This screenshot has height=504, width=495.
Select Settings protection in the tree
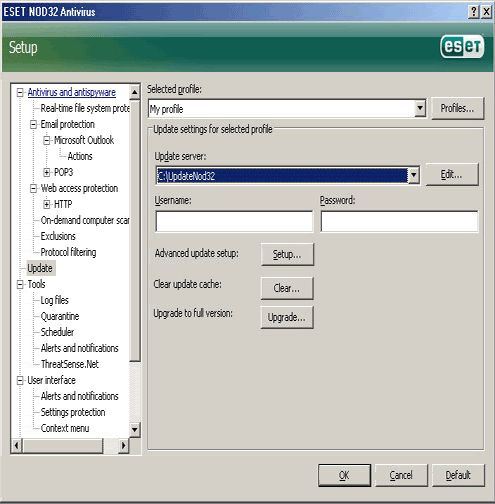[x=73, y=412]
